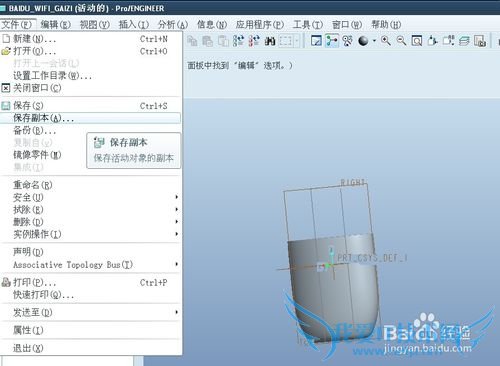Click the shaded sphere display style icon

click(363, 41)
